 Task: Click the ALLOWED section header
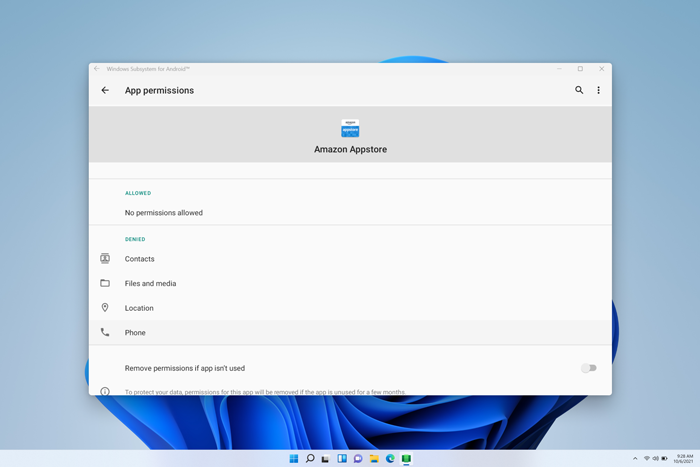click(138, 193)
